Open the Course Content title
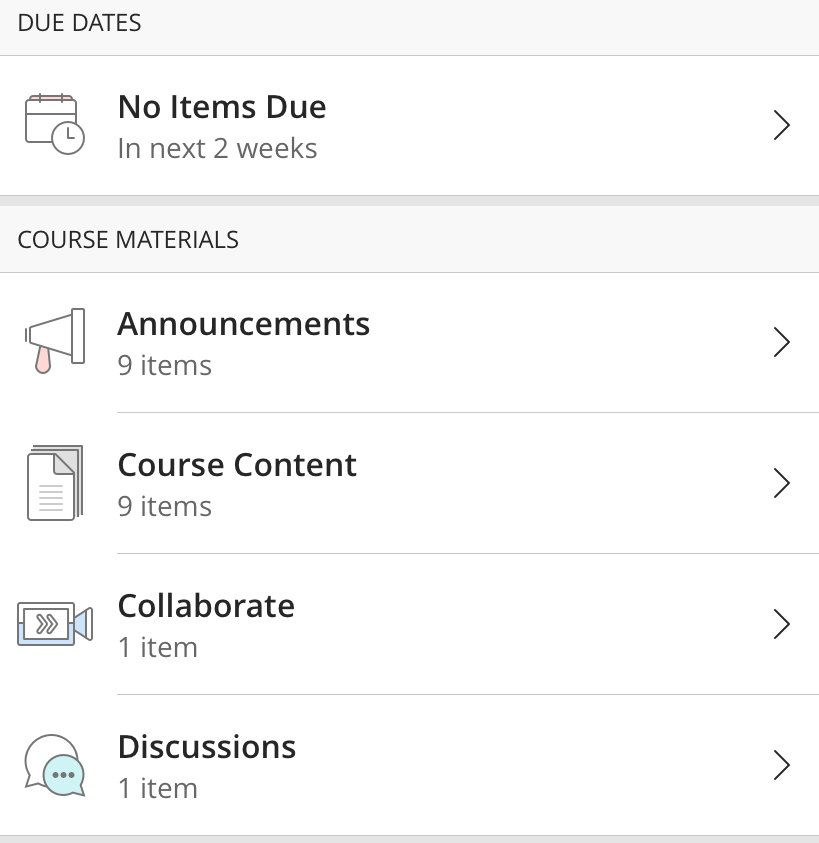The image size is (819, 843). [x=237, y=465]
